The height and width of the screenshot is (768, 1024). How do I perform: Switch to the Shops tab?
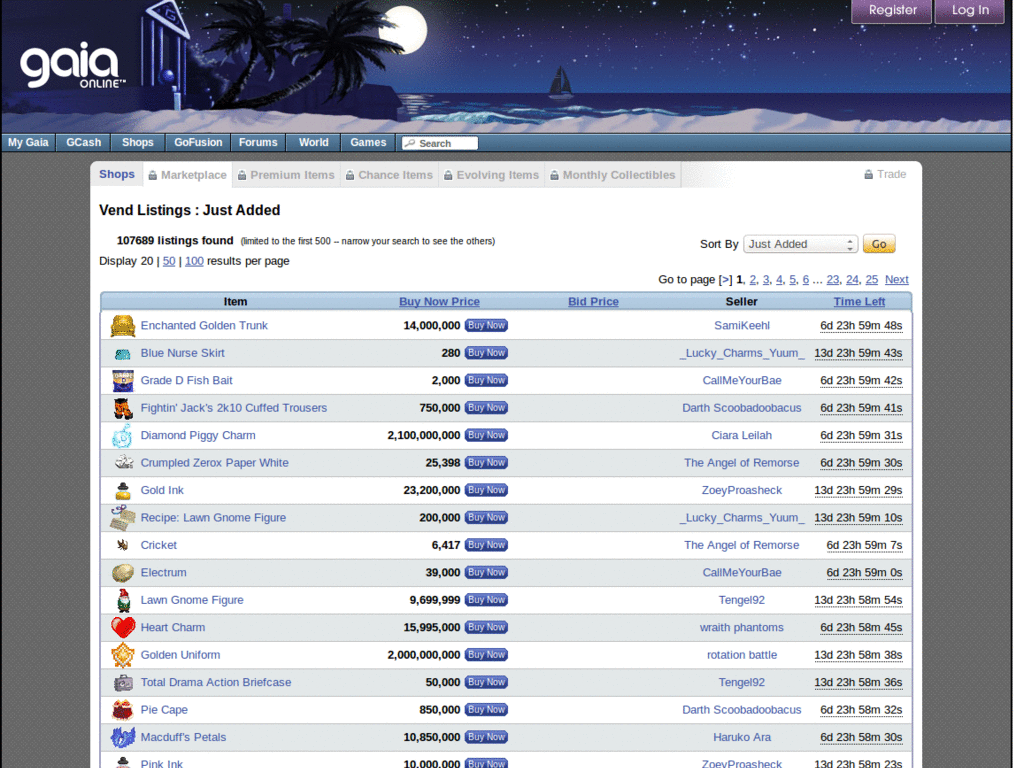click(117, 174)
